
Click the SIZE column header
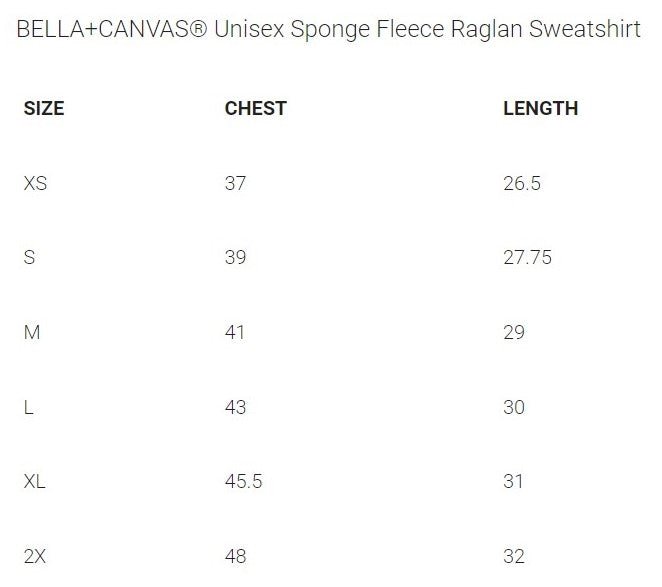pyautogui.click(x=44, y=109)
